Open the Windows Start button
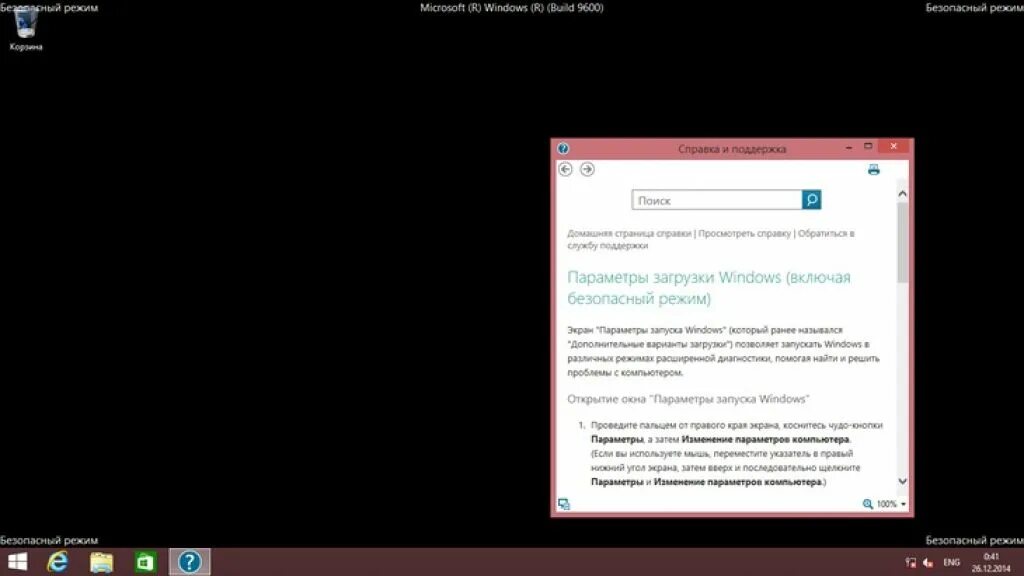The width and height of the screenshot is (1024, 576). tap(18, 562)
